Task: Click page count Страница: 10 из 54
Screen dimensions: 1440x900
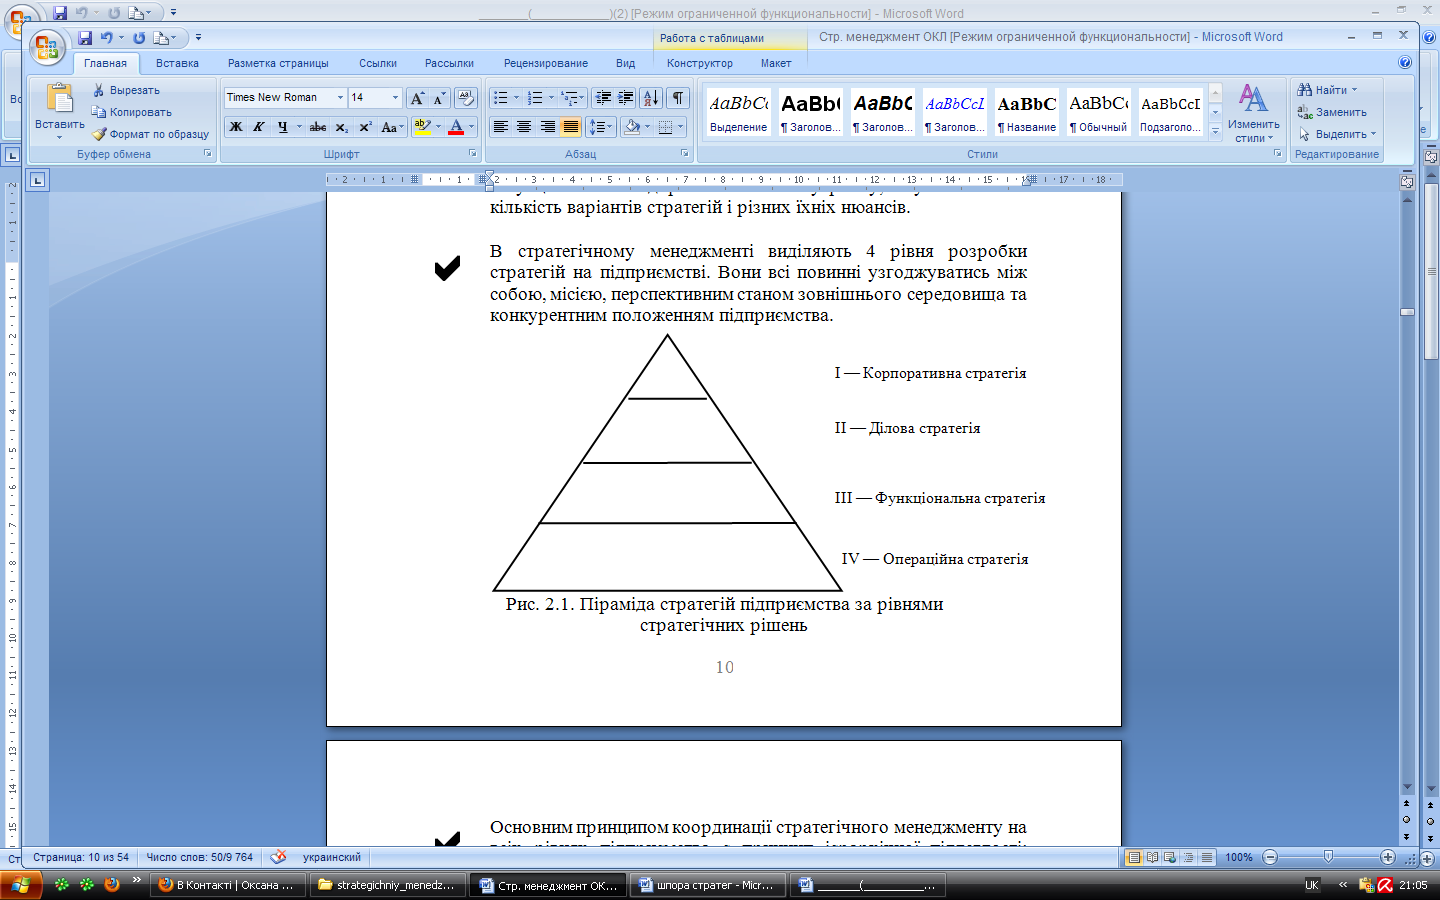Action: [81, 857]
